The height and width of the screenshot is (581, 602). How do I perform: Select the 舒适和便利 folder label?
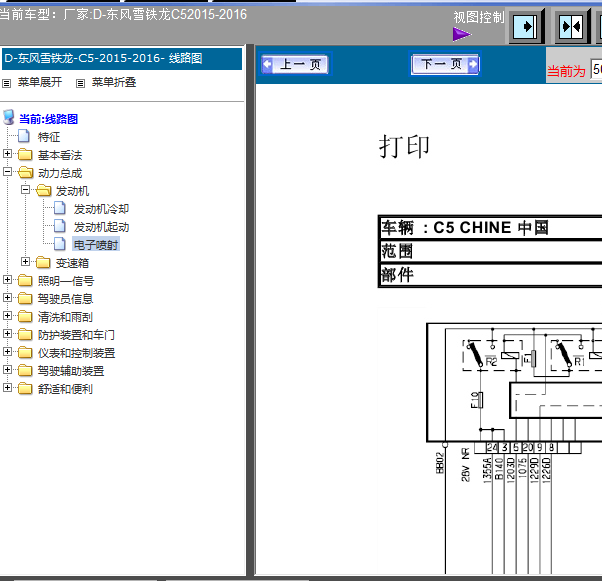(x=65, y=389)
